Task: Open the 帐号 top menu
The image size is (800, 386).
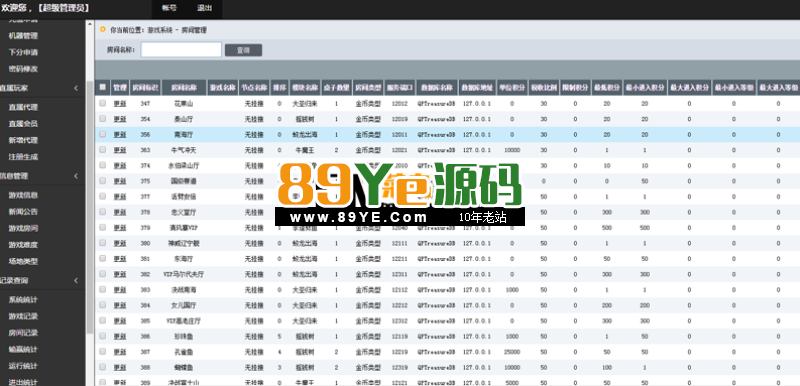Action: click(169, 8)
